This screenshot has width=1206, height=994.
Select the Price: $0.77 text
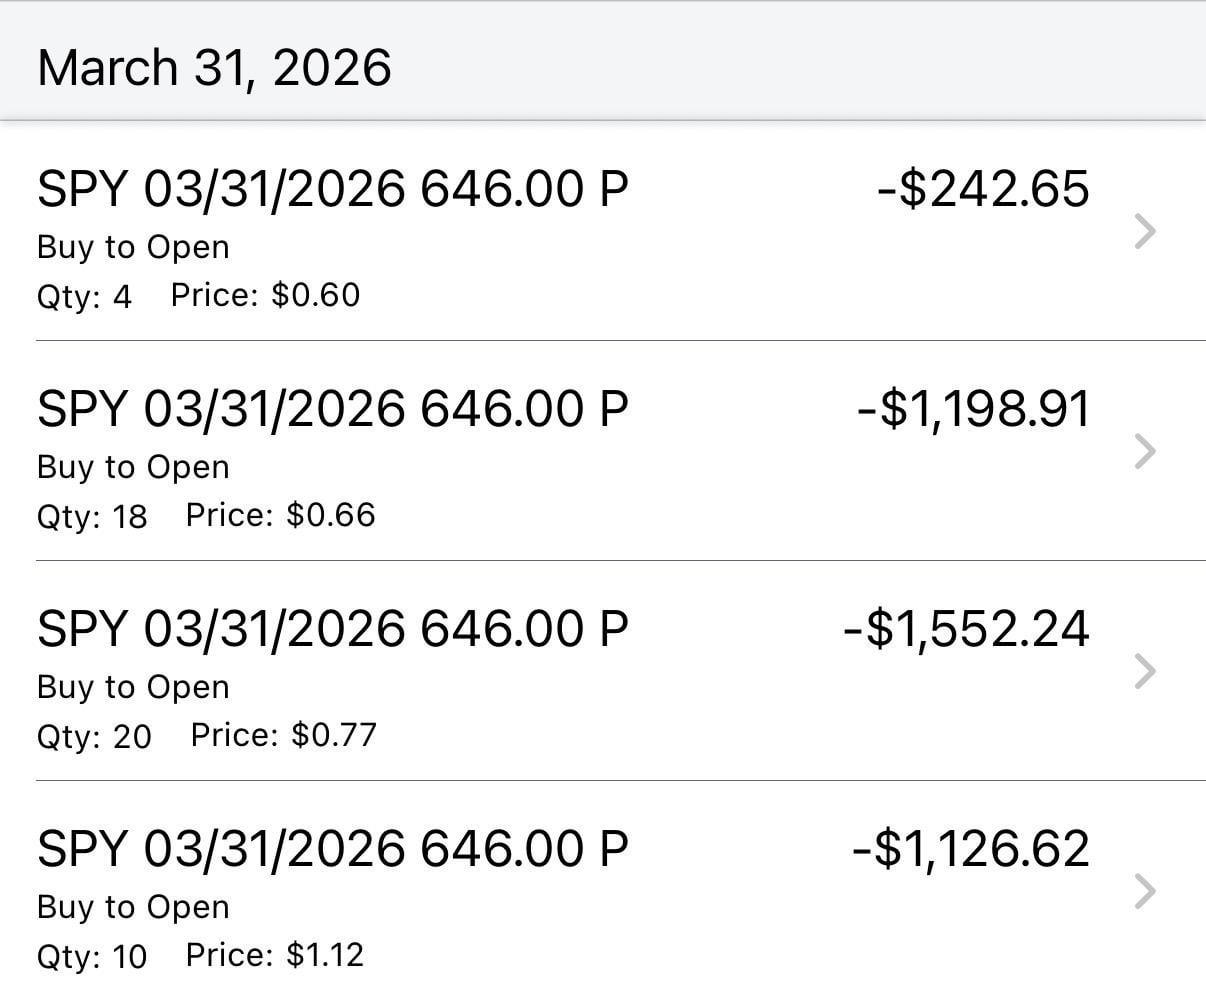pyautogui.click(x=283, y=735)
